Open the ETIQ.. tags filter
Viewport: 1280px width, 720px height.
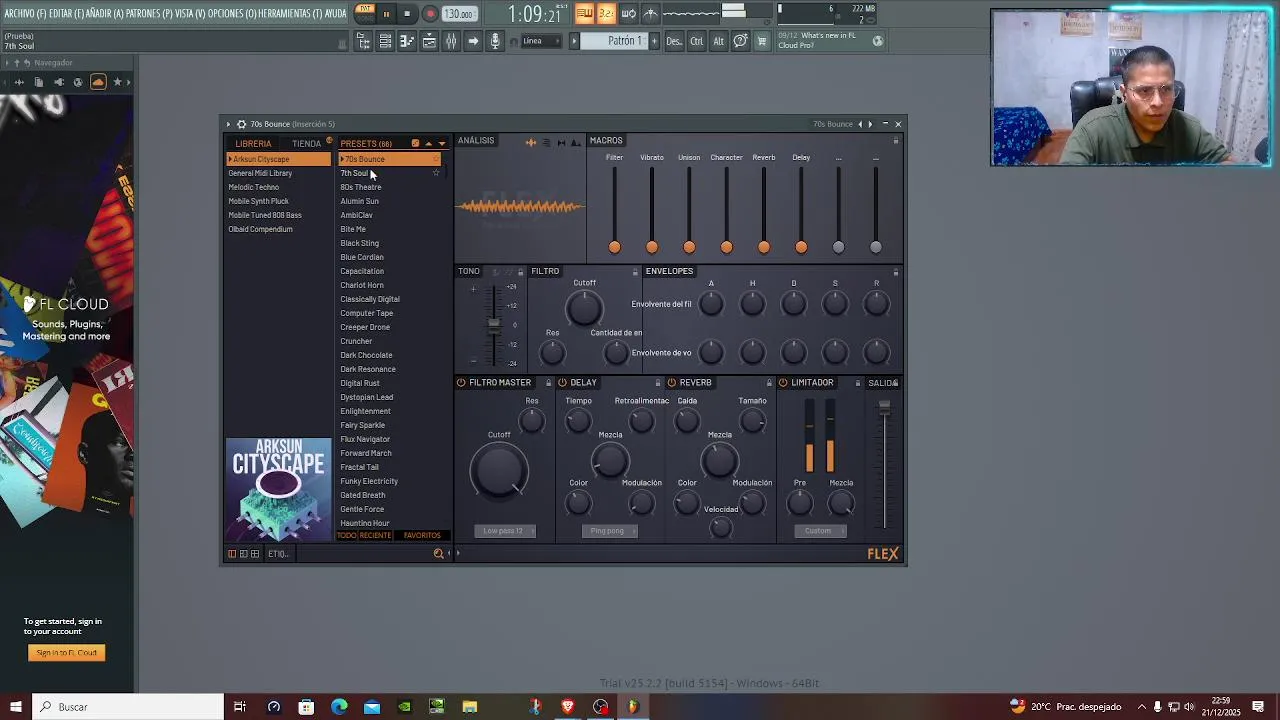[x=277, y=554]
